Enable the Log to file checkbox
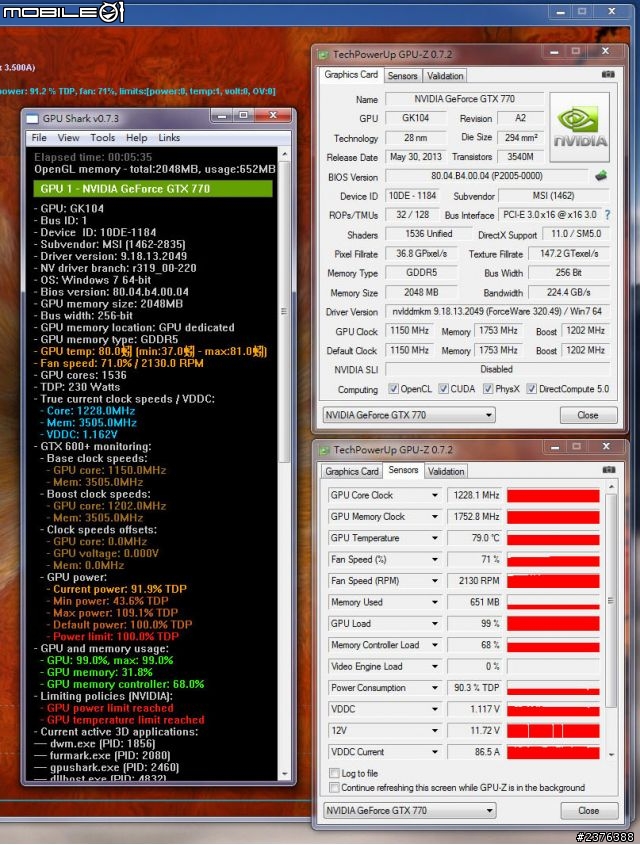 tap(335, 773)
